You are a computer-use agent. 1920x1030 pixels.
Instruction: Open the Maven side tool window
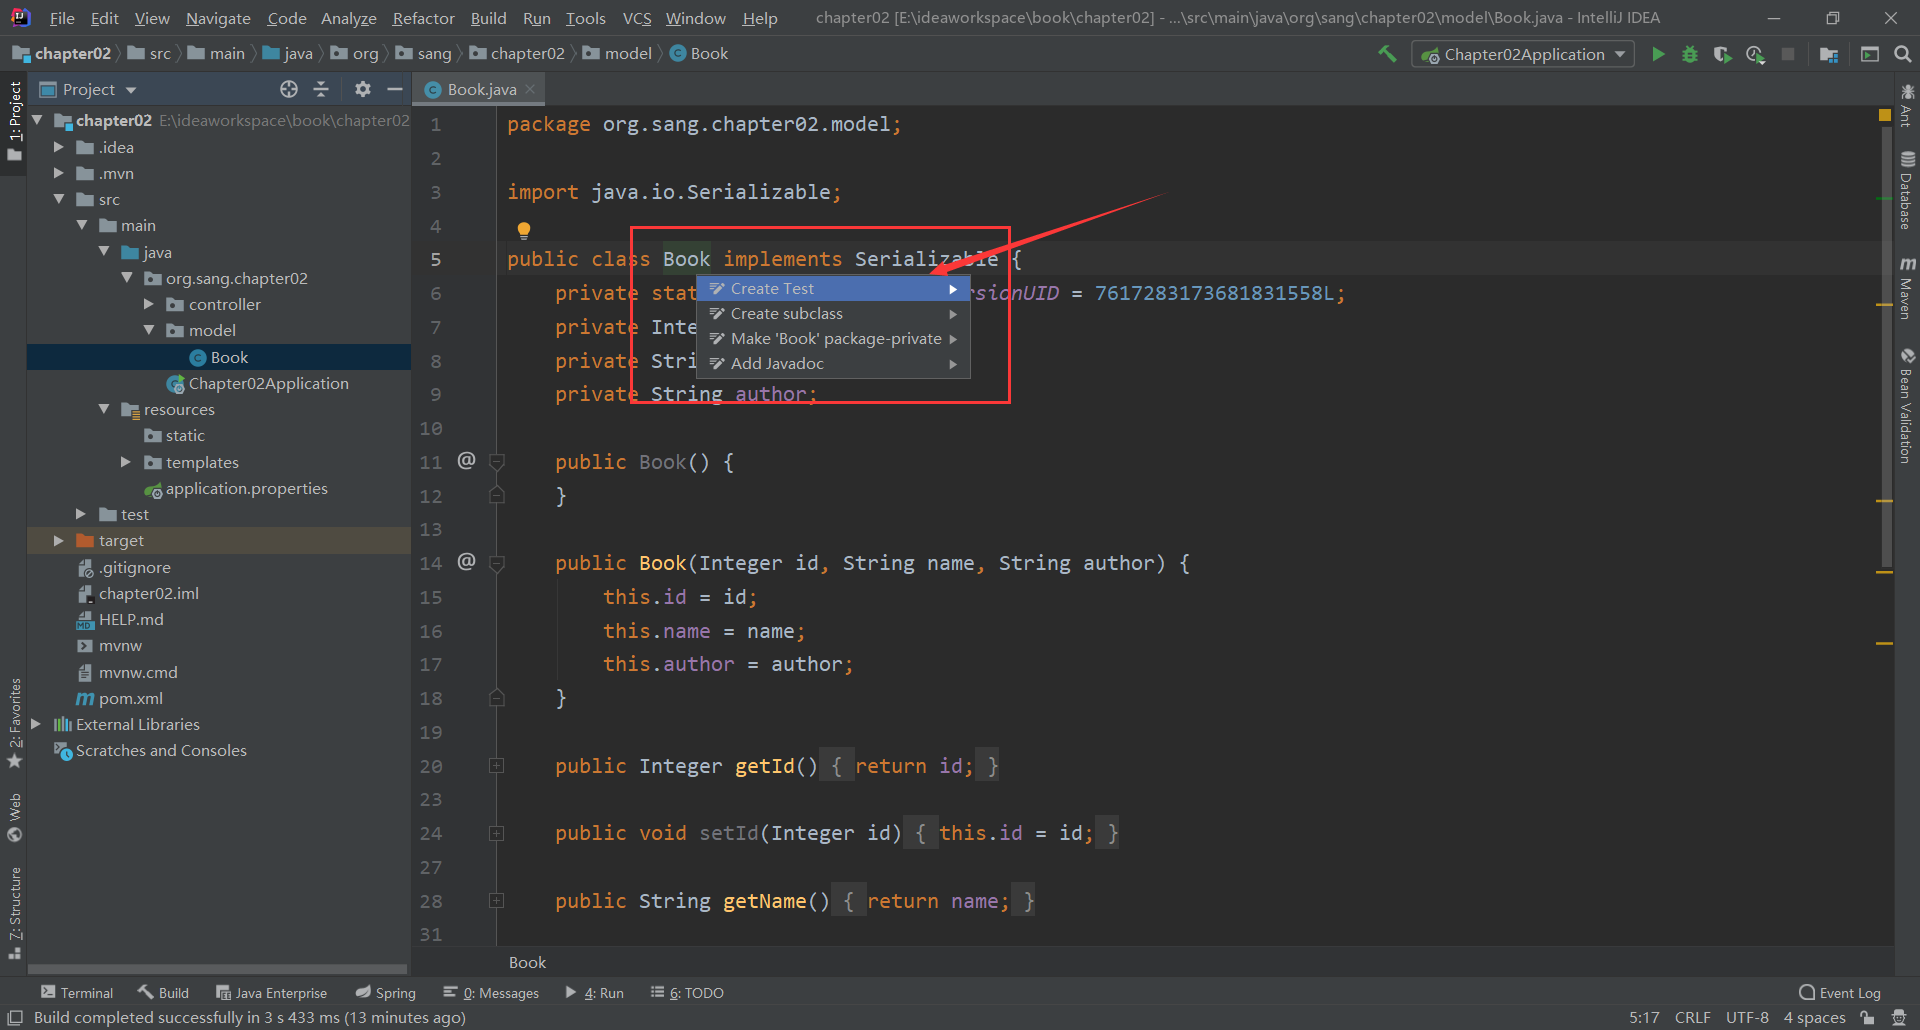coord(1906,288)
